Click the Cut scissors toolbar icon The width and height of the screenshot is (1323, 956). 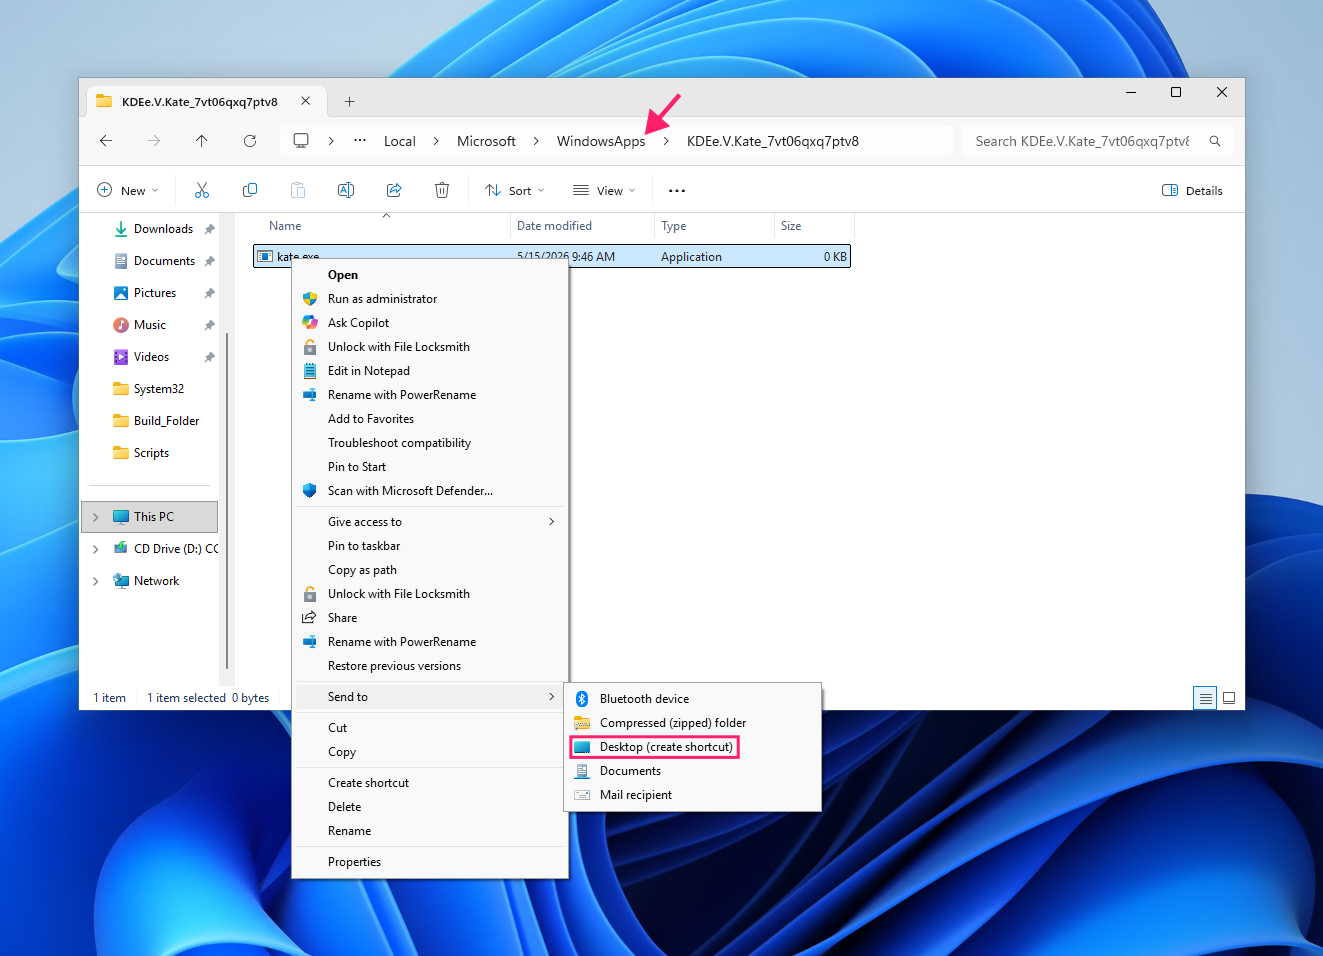(x=202, y=190)
